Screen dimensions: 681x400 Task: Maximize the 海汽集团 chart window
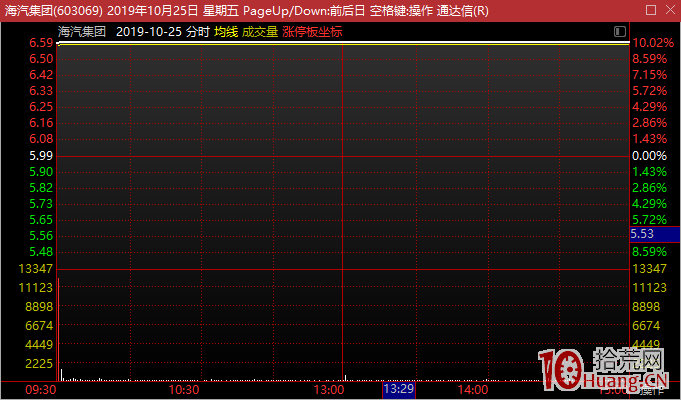(651, 10)
